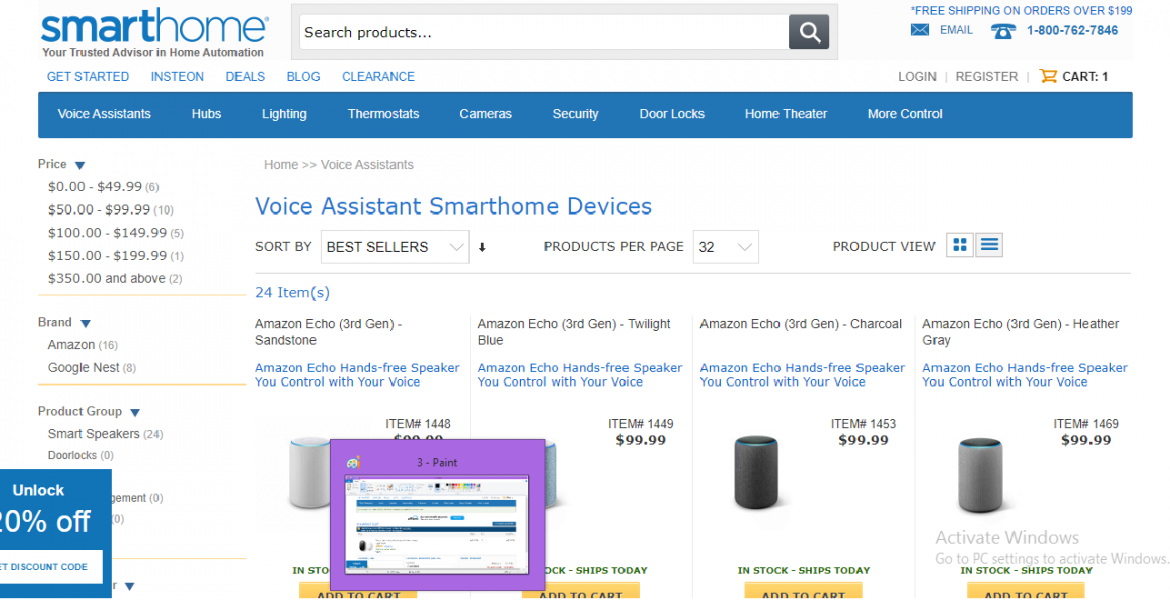
Task: Open the Products Per Page dropdown
Action: 725,247
